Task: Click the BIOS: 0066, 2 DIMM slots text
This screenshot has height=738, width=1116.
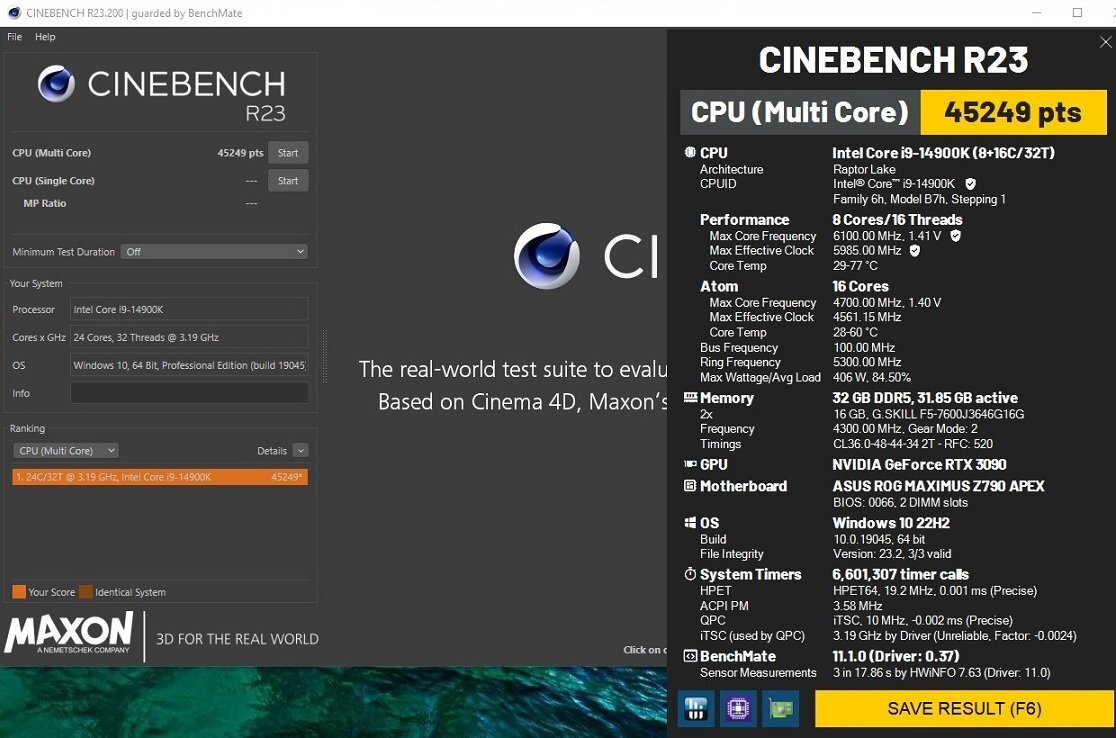Action: pos(900,502)
